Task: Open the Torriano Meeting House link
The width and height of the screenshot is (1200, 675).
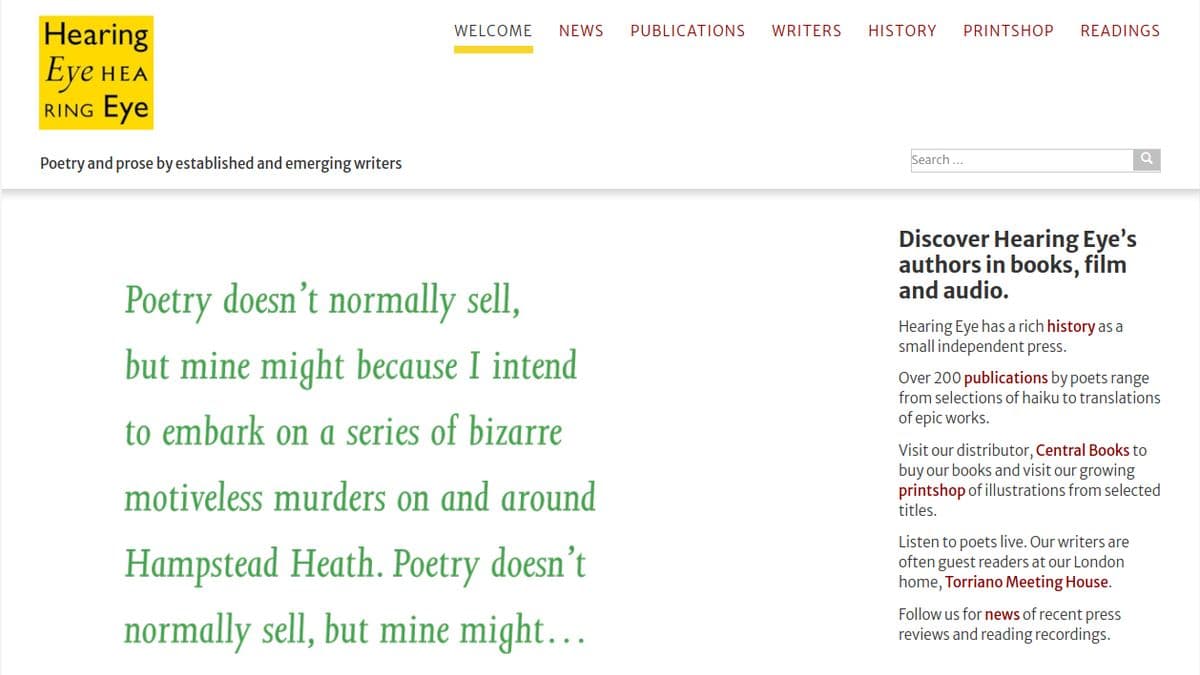Action: [1026, 582]
